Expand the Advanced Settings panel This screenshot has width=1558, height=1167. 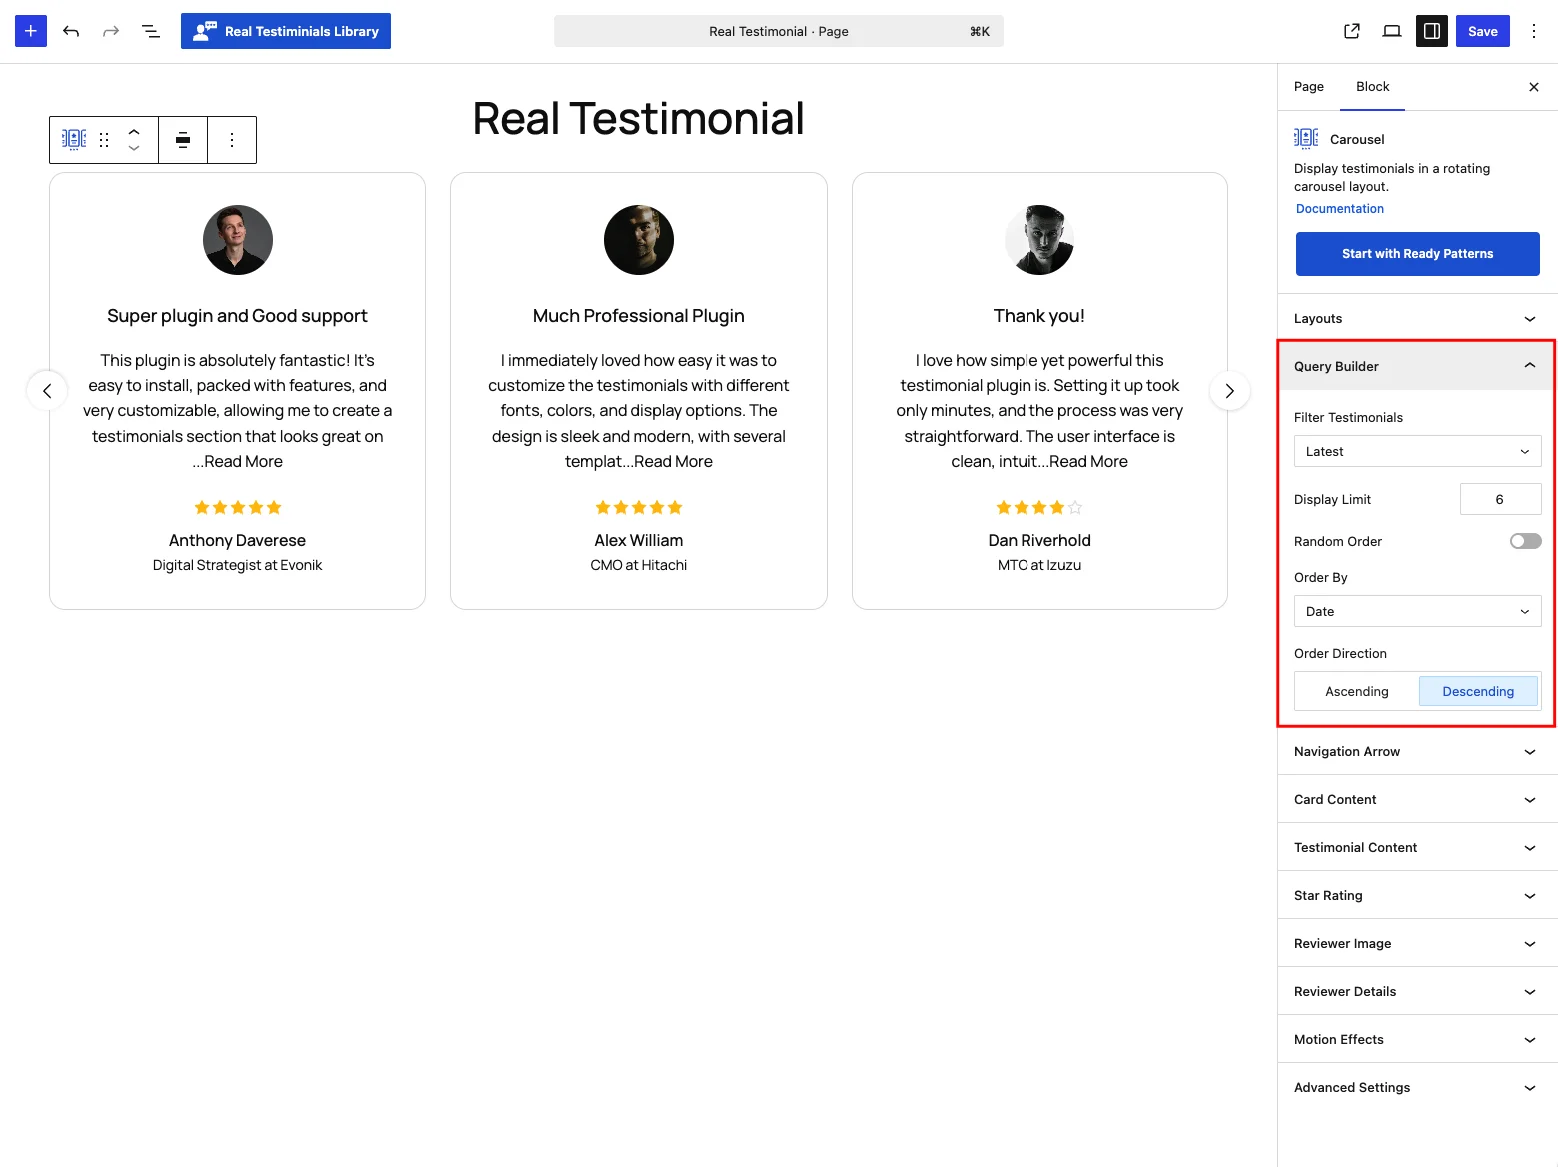coord(1418,1087)
